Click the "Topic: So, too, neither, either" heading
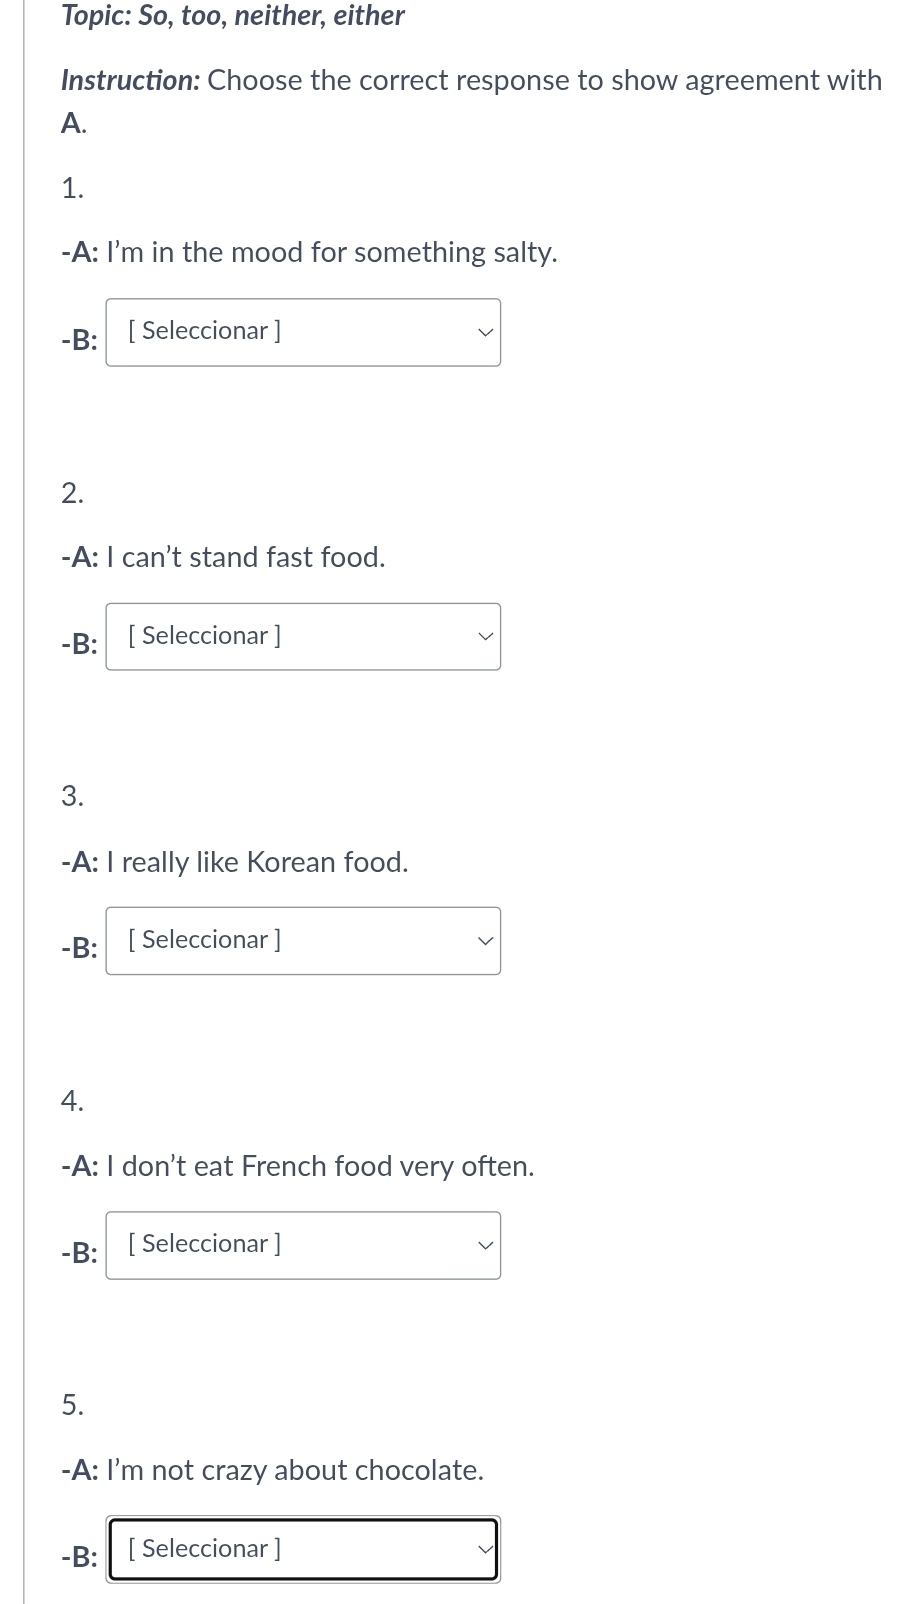 (x=233, y=16)
